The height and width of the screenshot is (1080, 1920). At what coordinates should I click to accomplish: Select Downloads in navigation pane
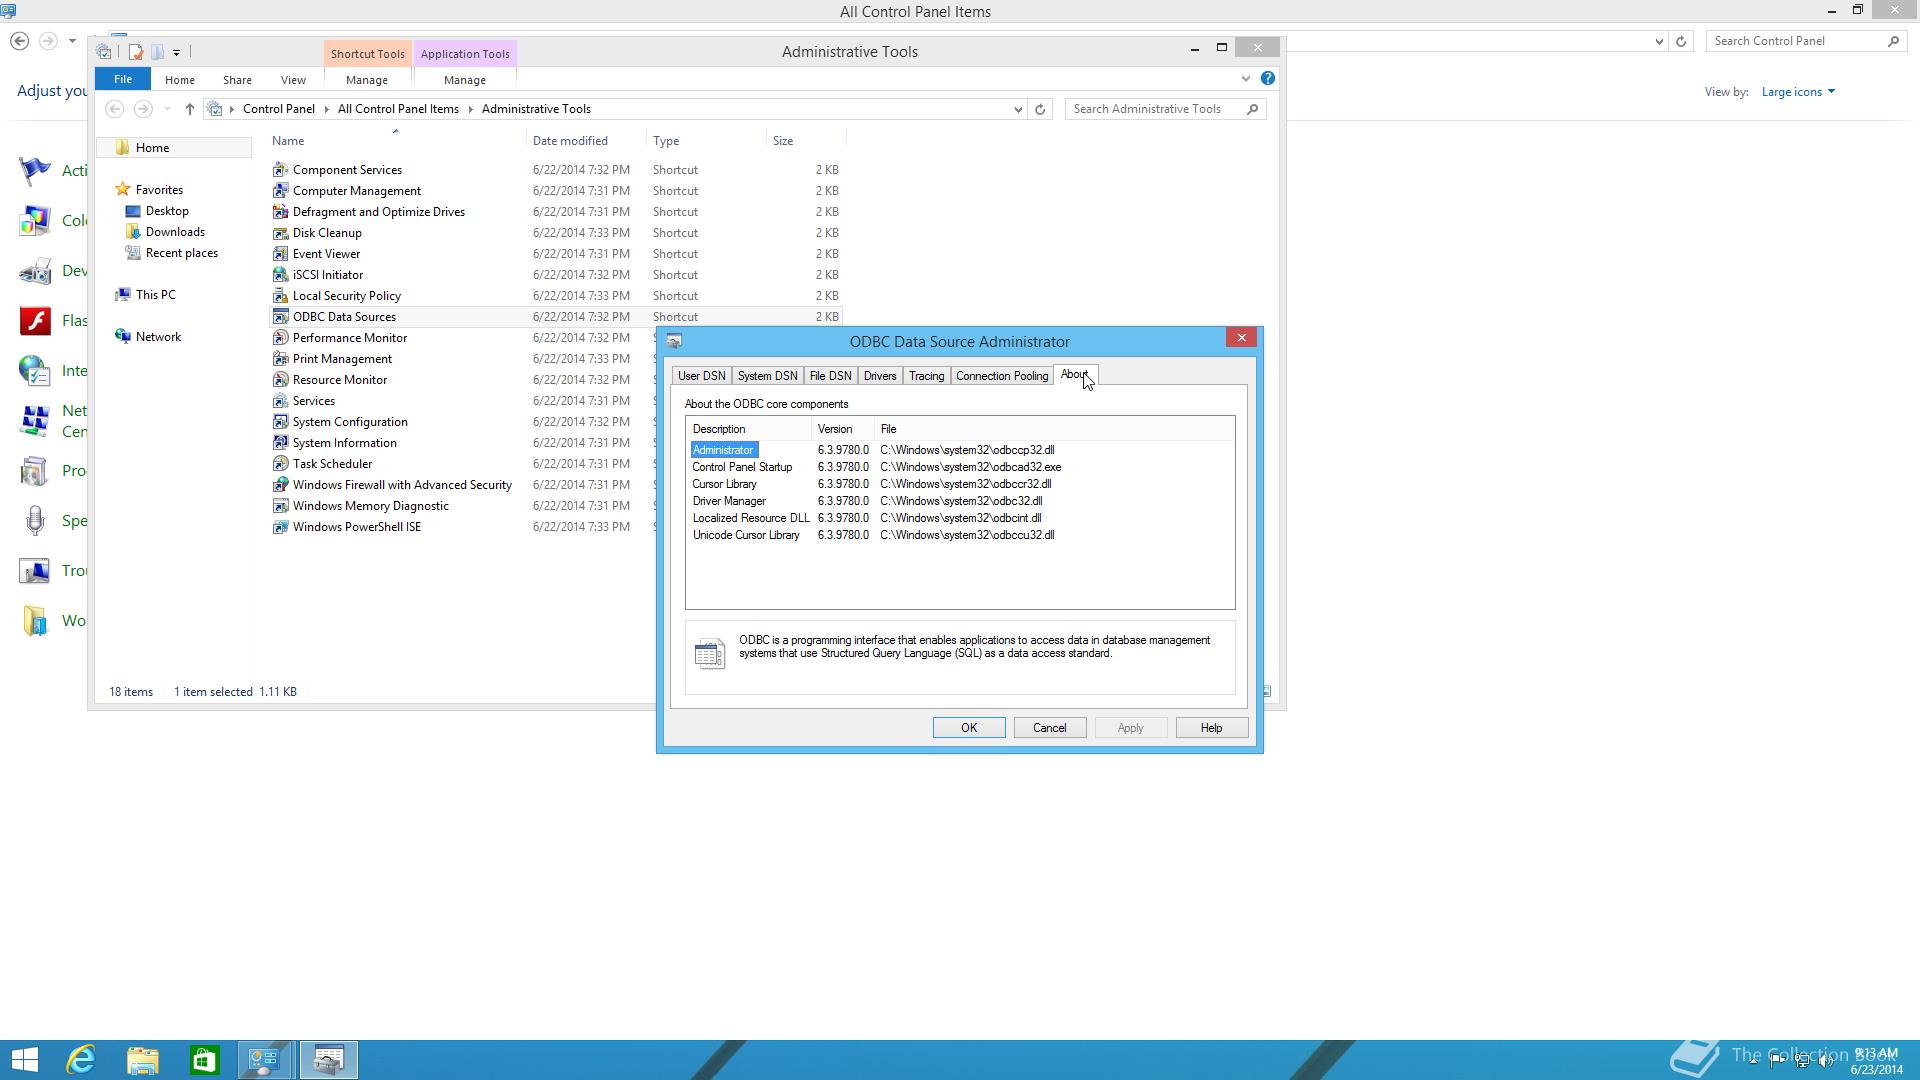click(x=175, y=232)
